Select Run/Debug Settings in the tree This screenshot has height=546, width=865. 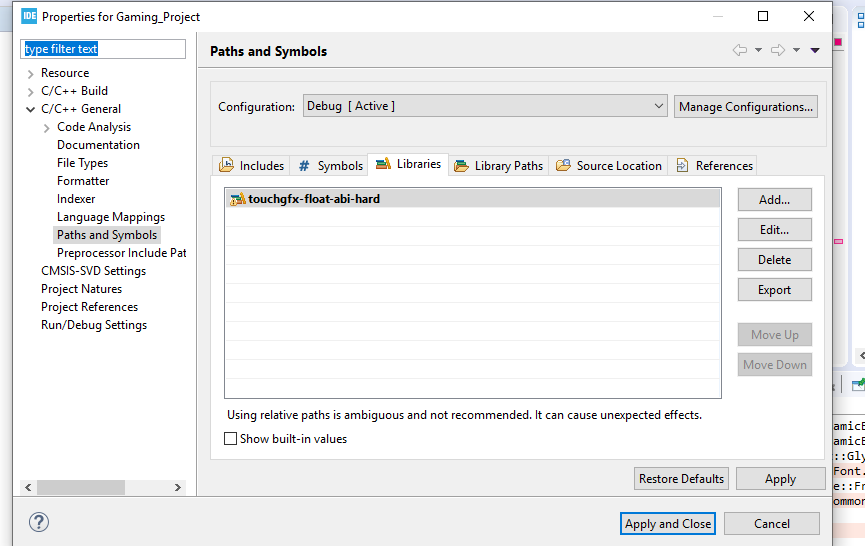pos(94,325)
